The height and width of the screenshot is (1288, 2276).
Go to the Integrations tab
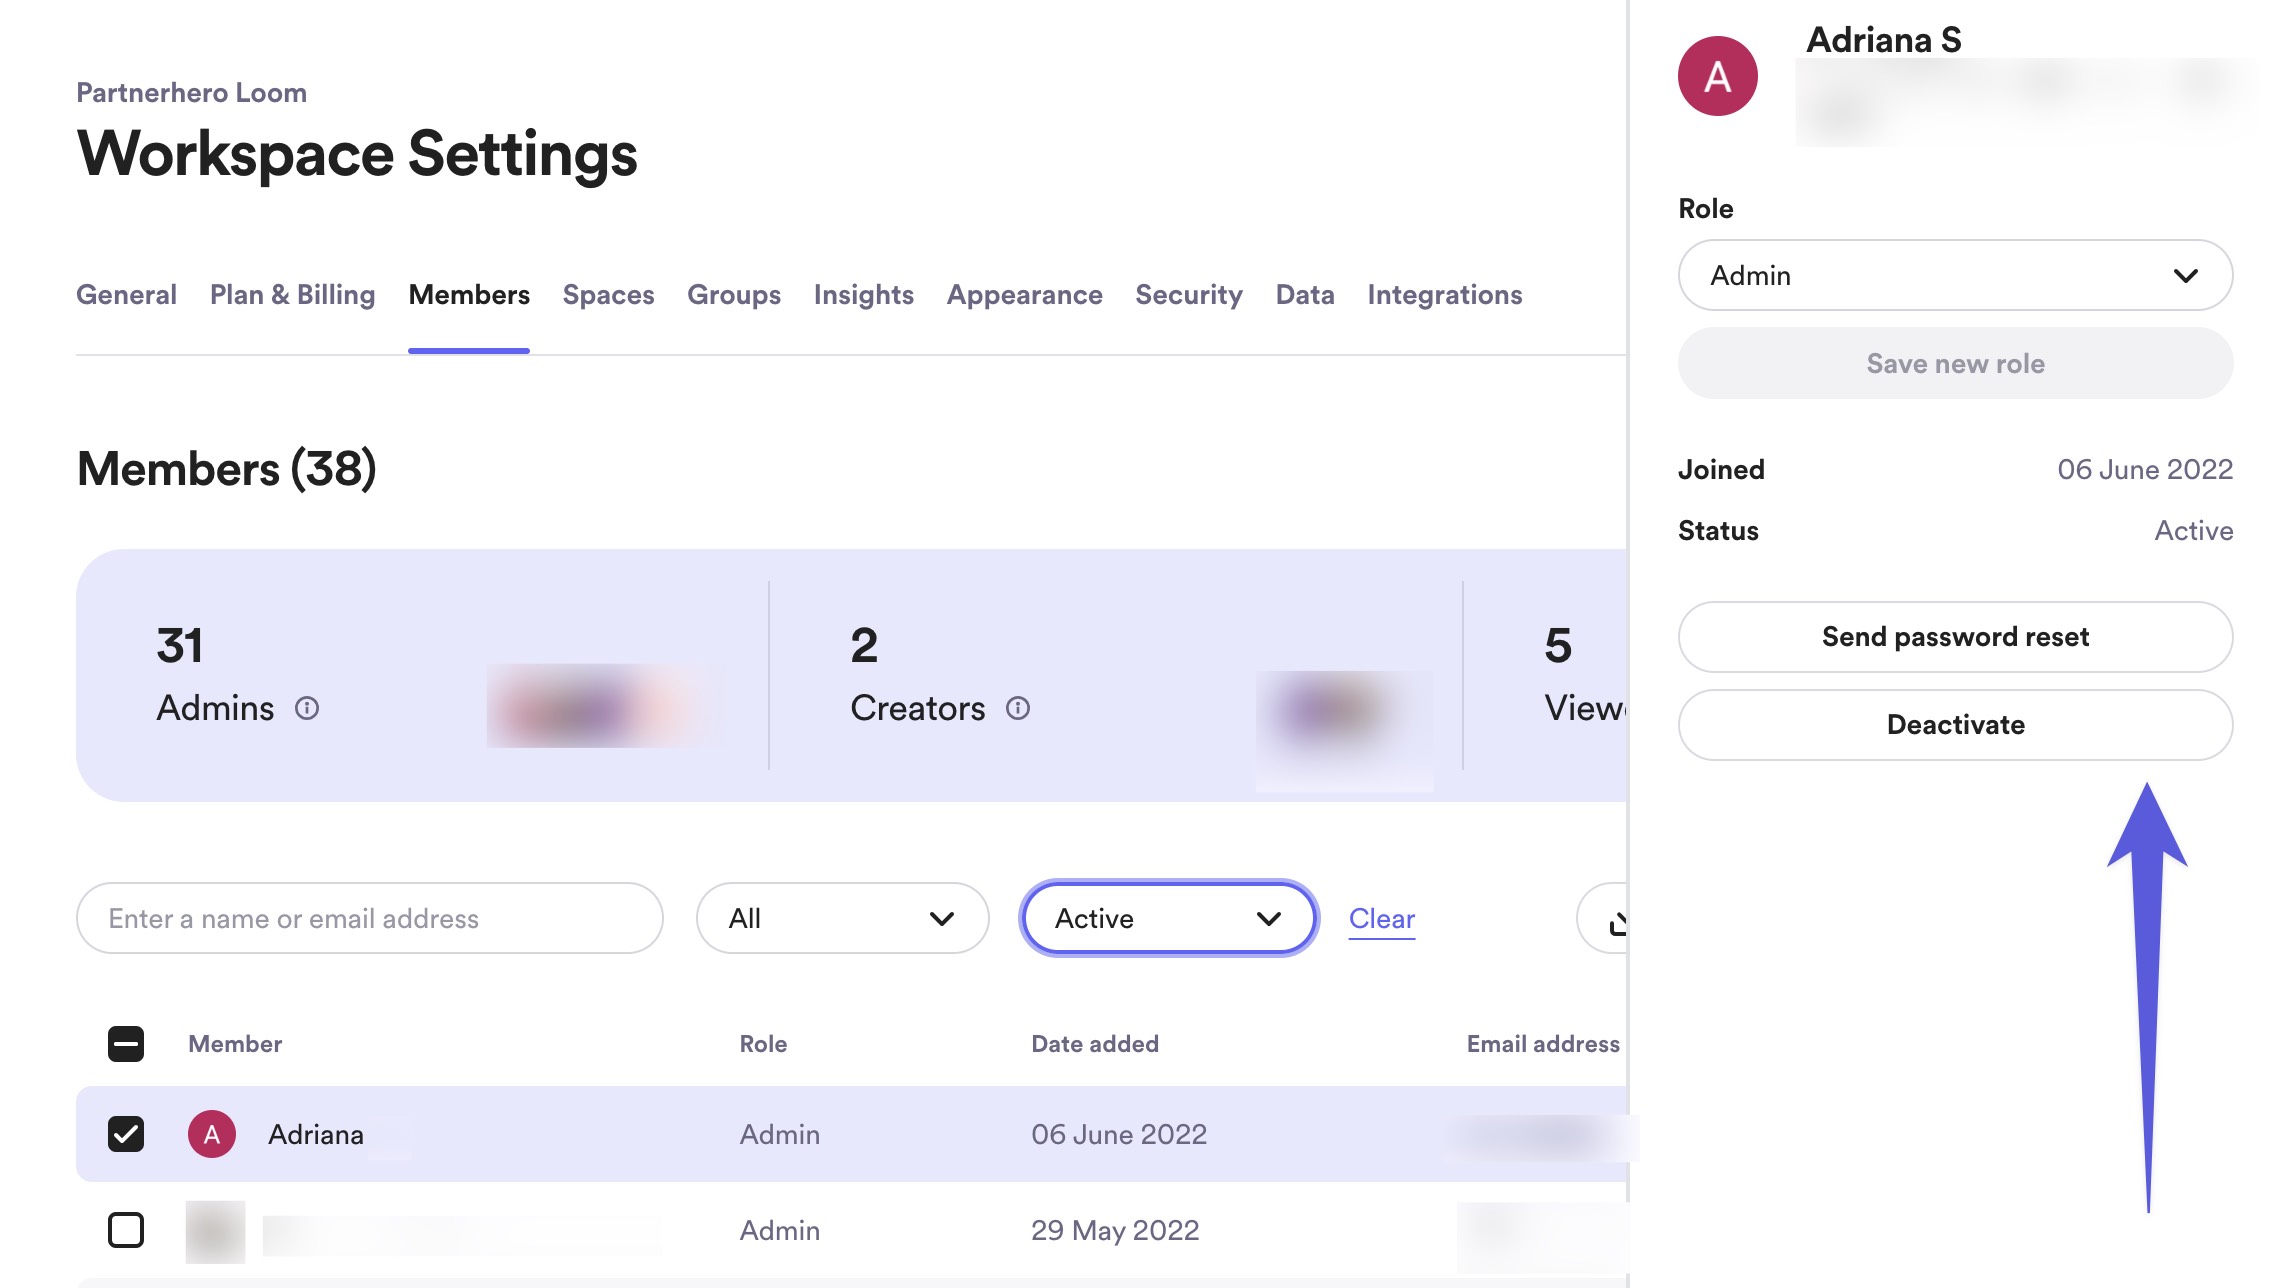coord(1444,295)
